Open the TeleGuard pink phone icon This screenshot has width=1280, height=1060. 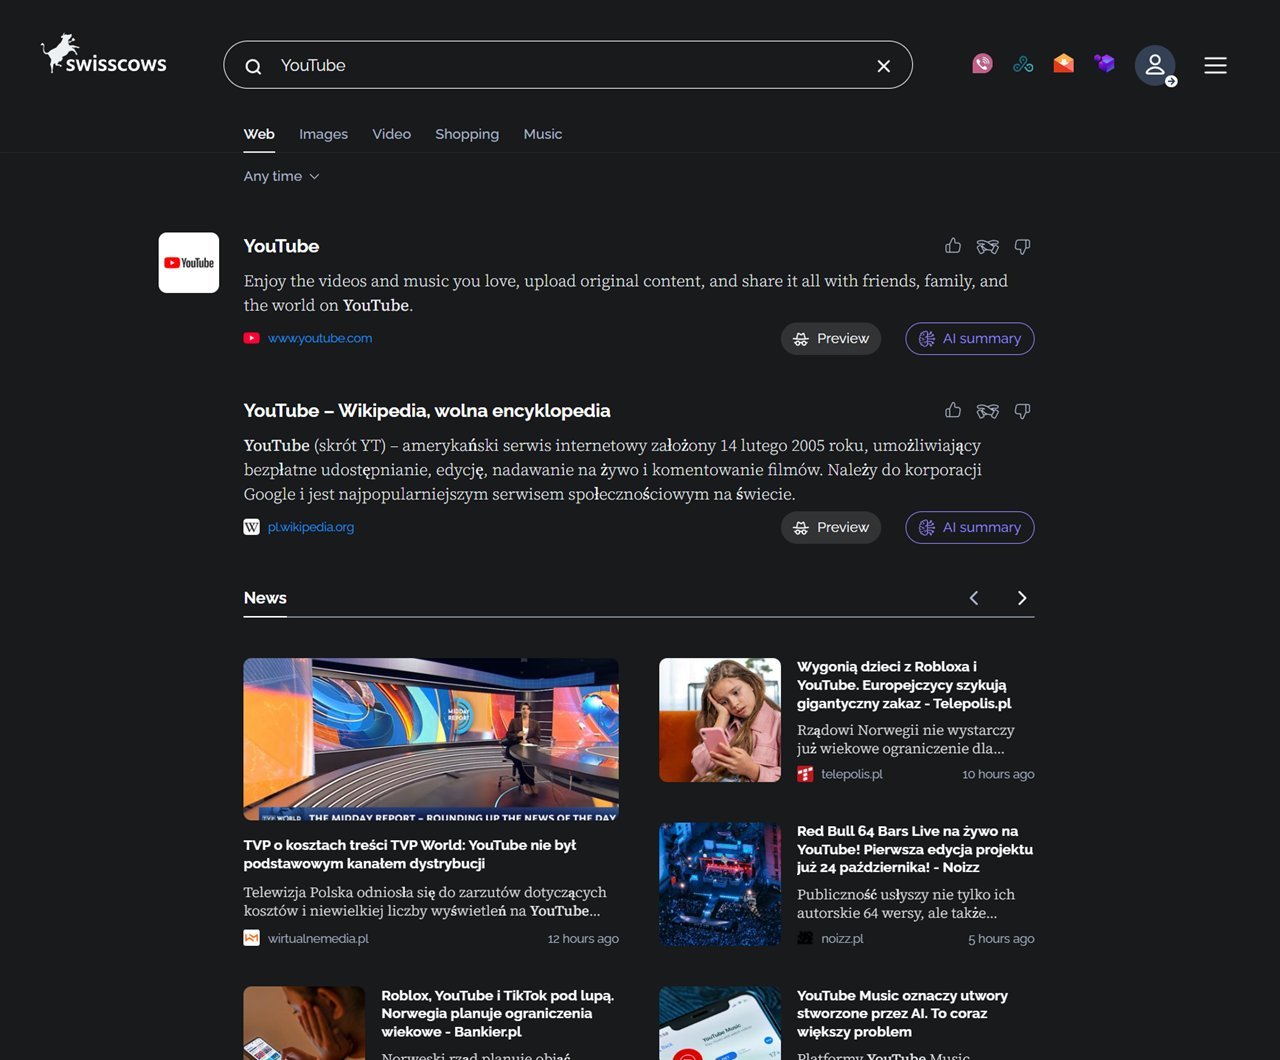tap(983, 64)
